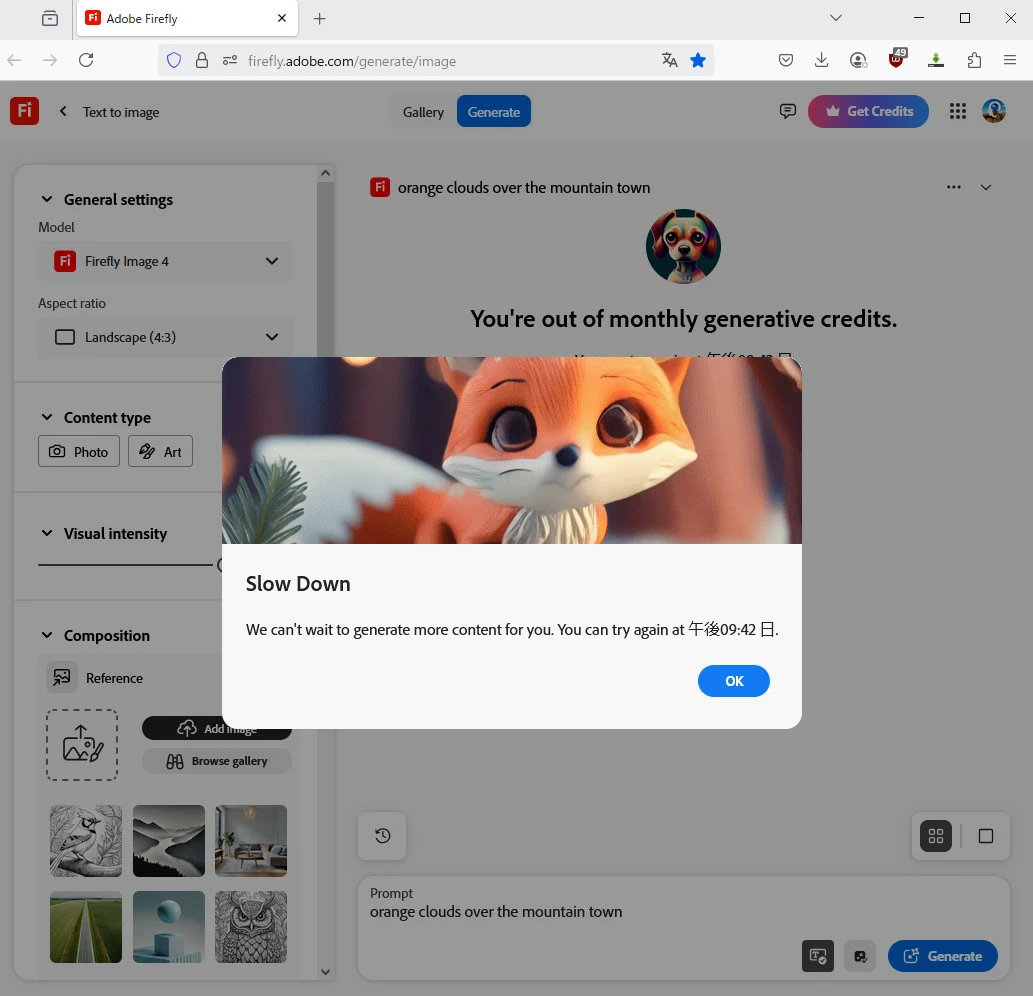The image size is (1033, 996).
Task: Open the Firefox account icon
Action: pos(858,61)
